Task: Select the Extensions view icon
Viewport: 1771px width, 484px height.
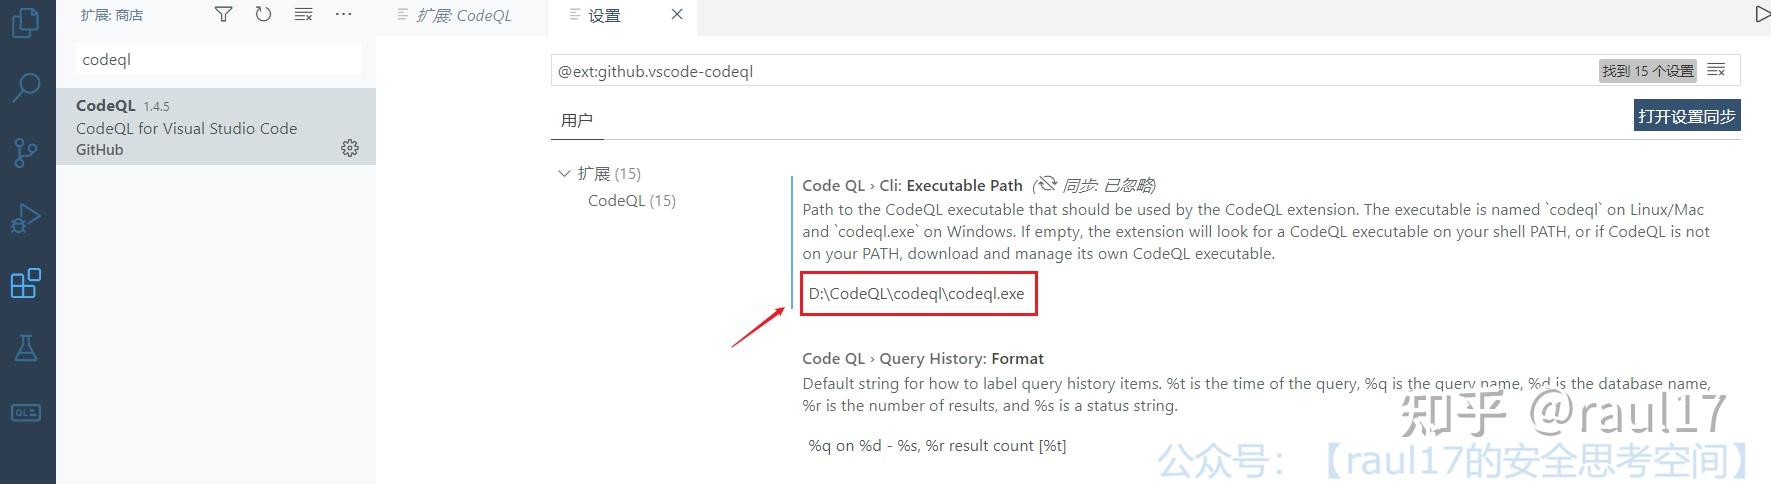Action: 25,284
